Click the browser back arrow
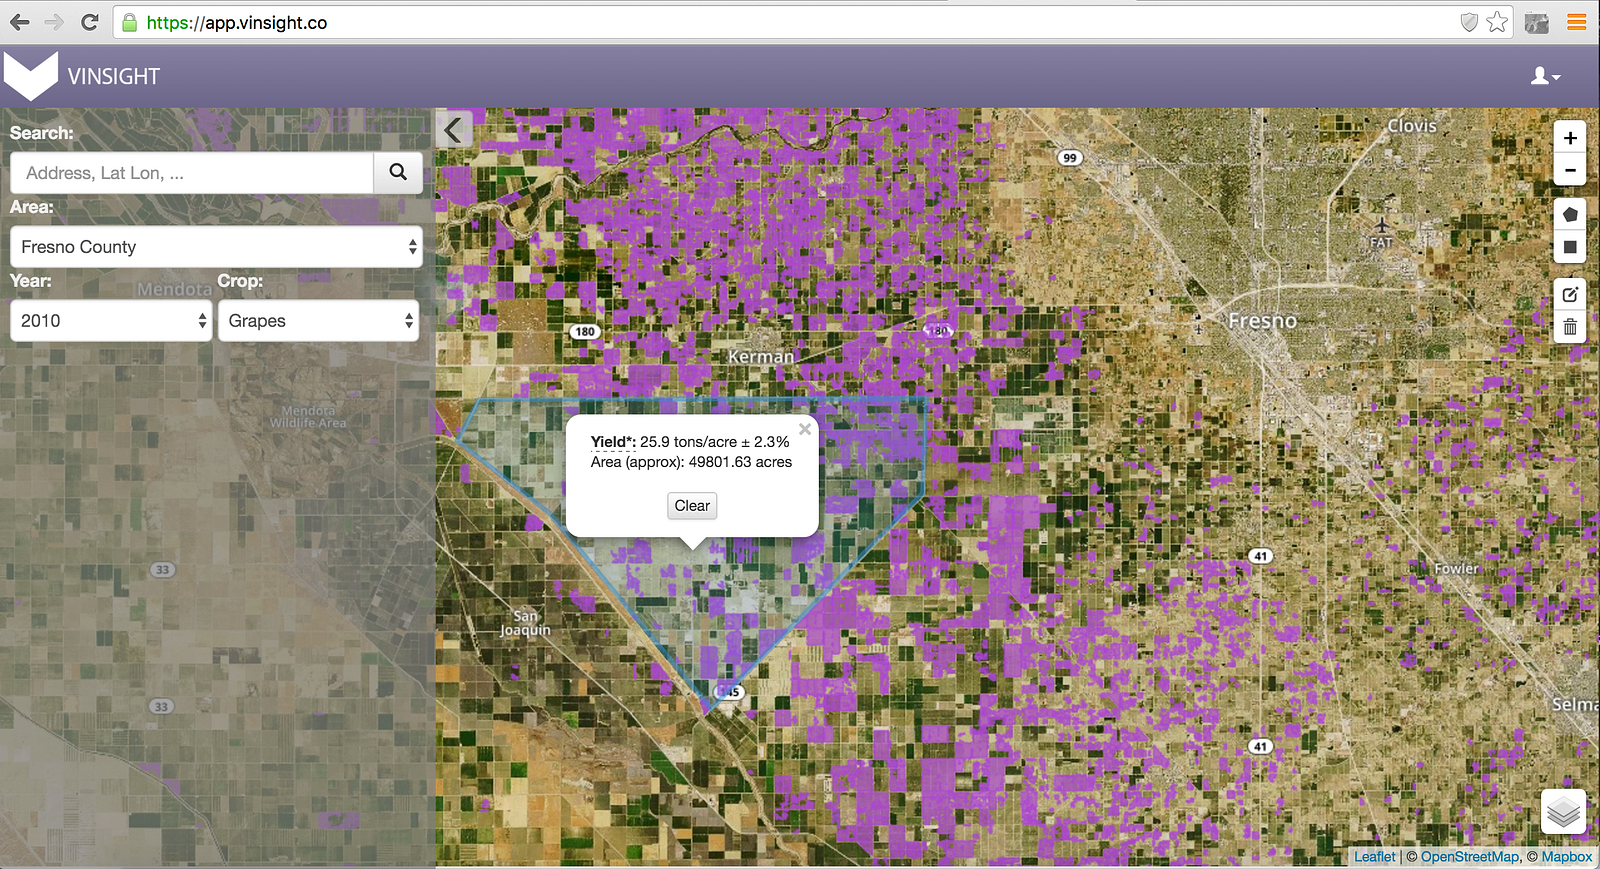 tap(20, 22)
